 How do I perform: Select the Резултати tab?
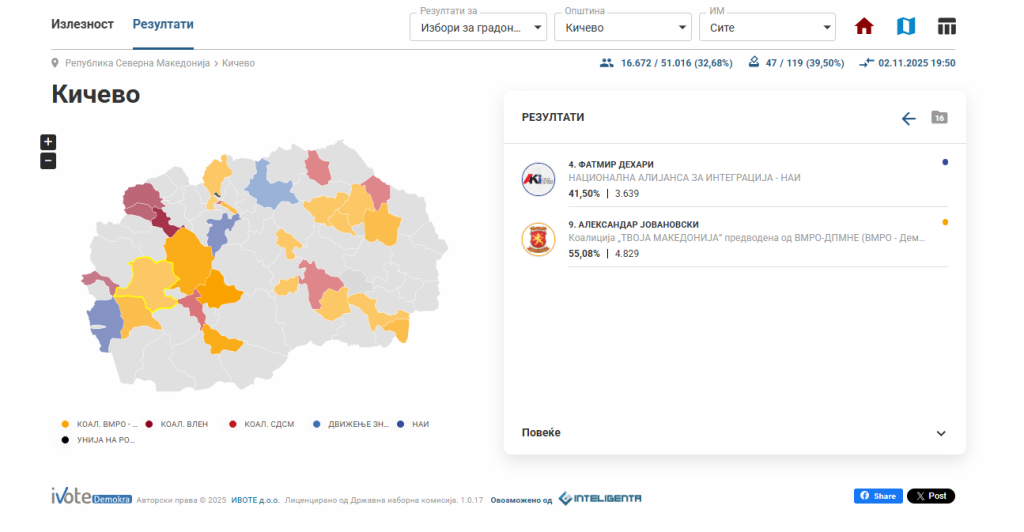pyautogui.click(x=163, y=24)
